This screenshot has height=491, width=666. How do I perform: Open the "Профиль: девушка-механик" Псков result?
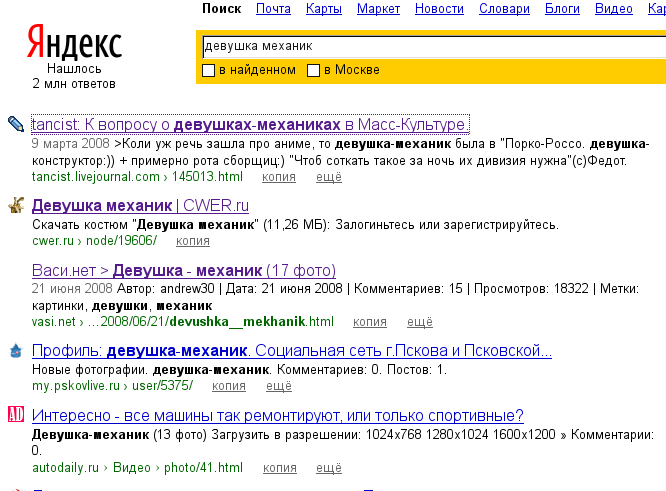292,351
